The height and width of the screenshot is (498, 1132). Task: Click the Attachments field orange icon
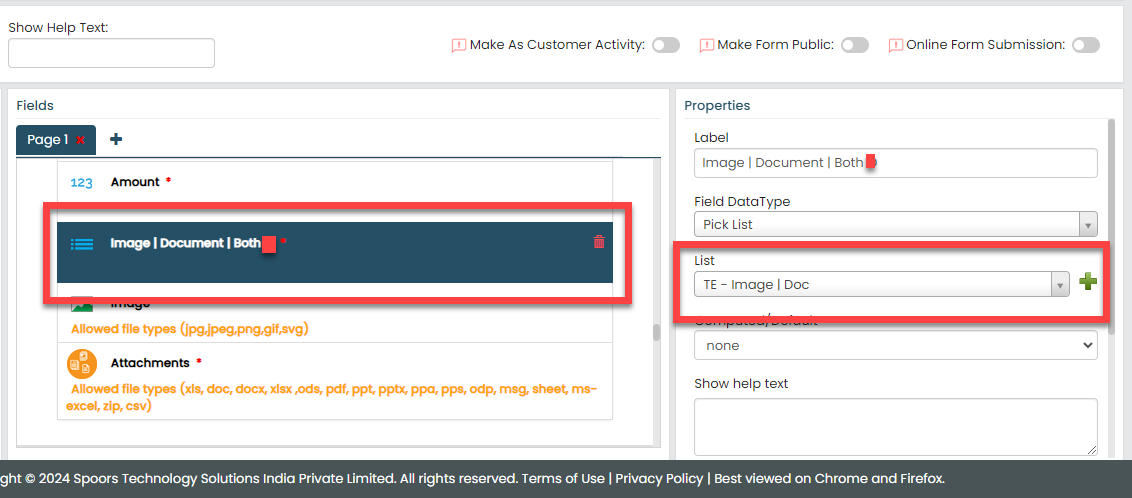click(x=81, y=363)
